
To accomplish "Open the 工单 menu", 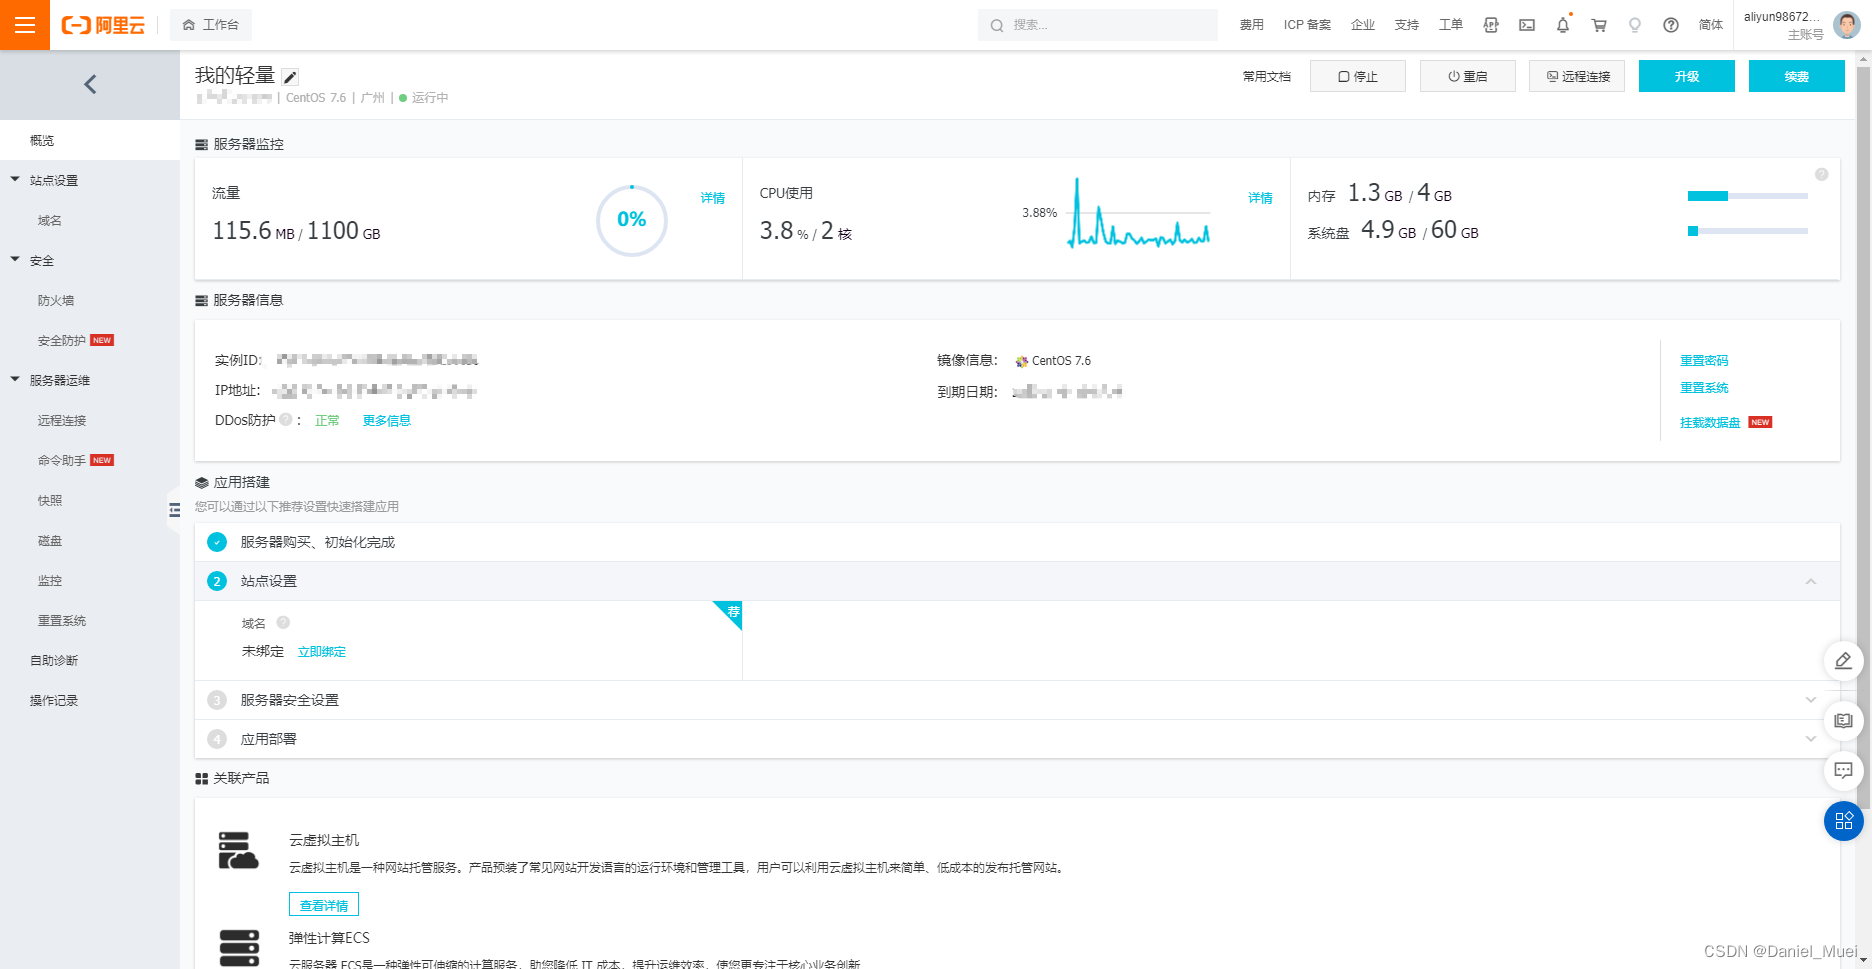I will click(1451, 25).
